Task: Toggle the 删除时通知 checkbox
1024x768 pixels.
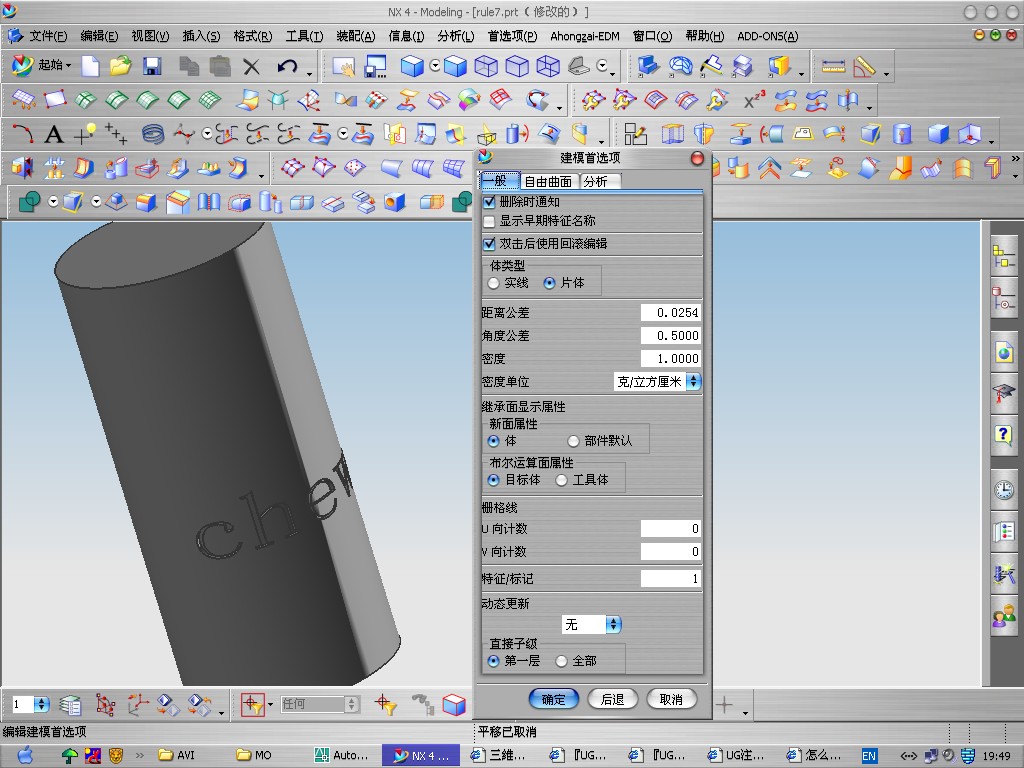Action: [x=489, y=202]
